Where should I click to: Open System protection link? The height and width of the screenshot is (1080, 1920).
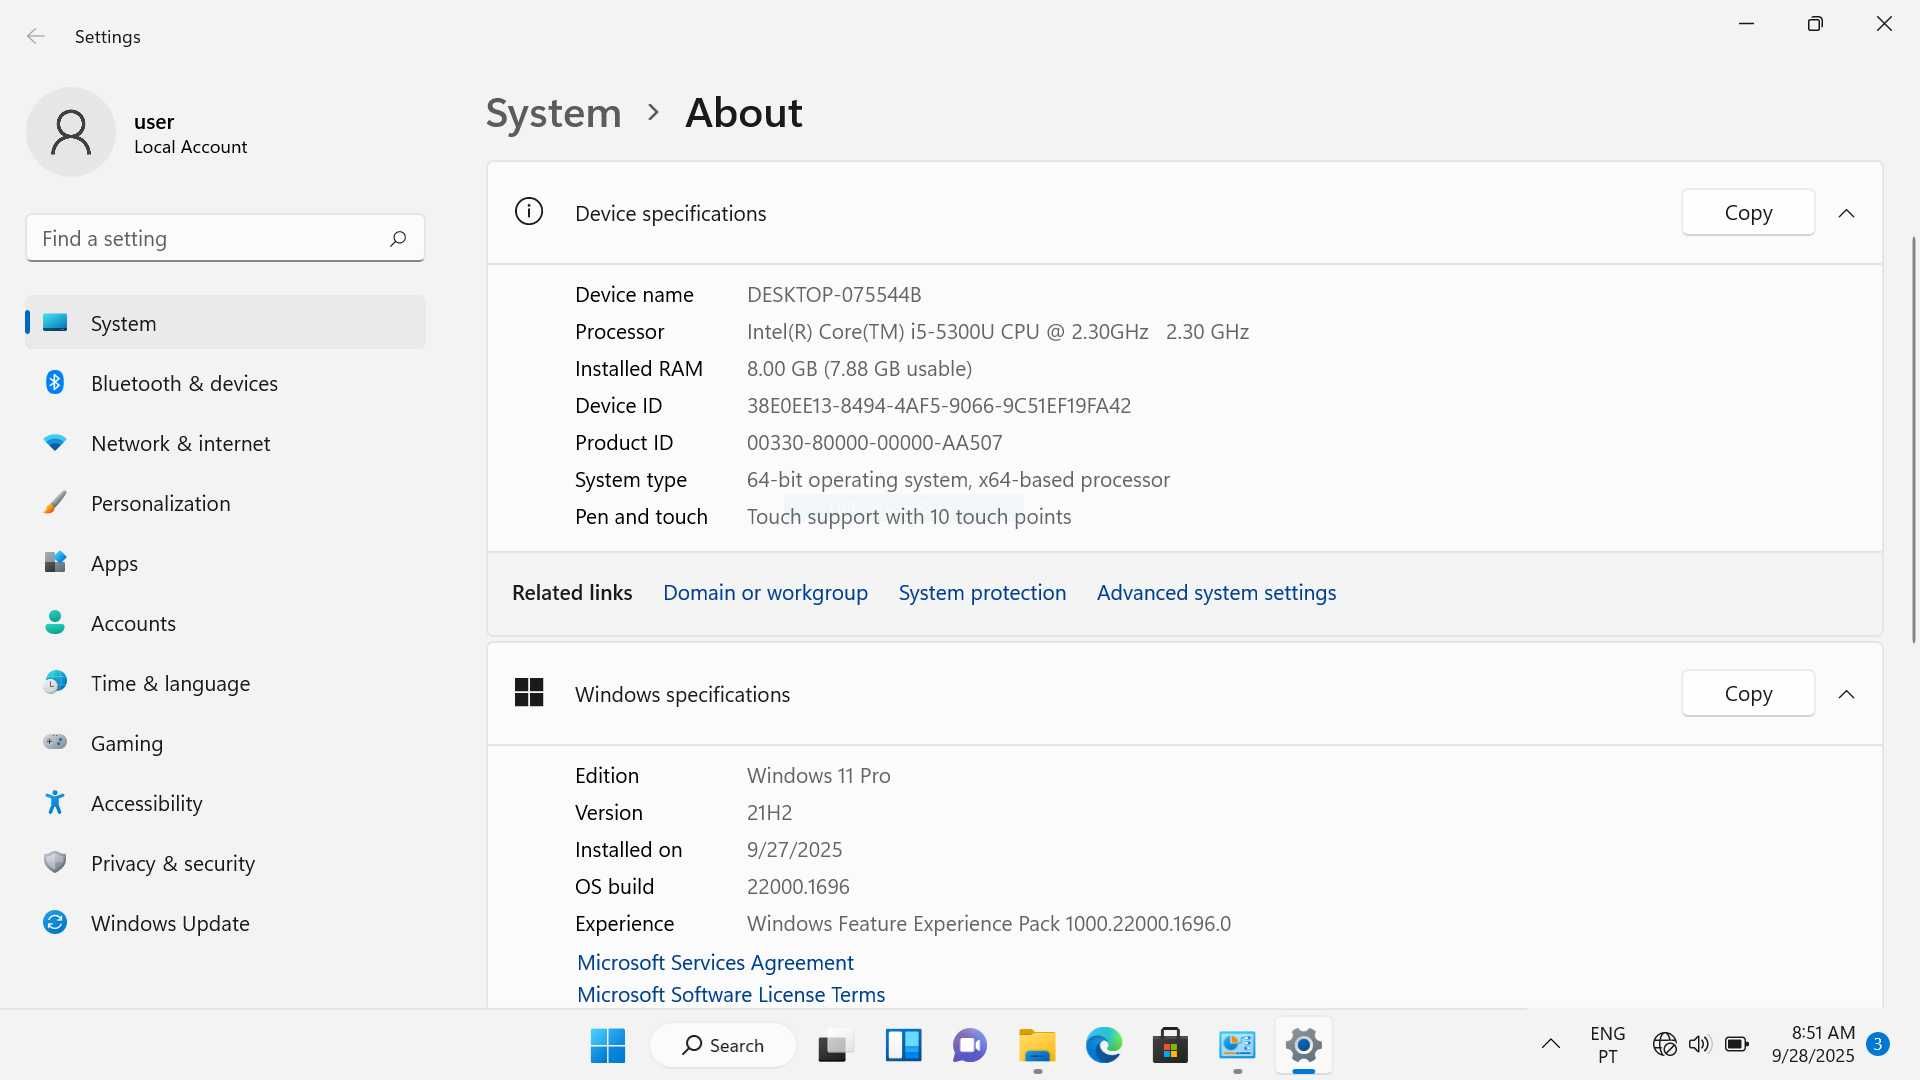982,593
